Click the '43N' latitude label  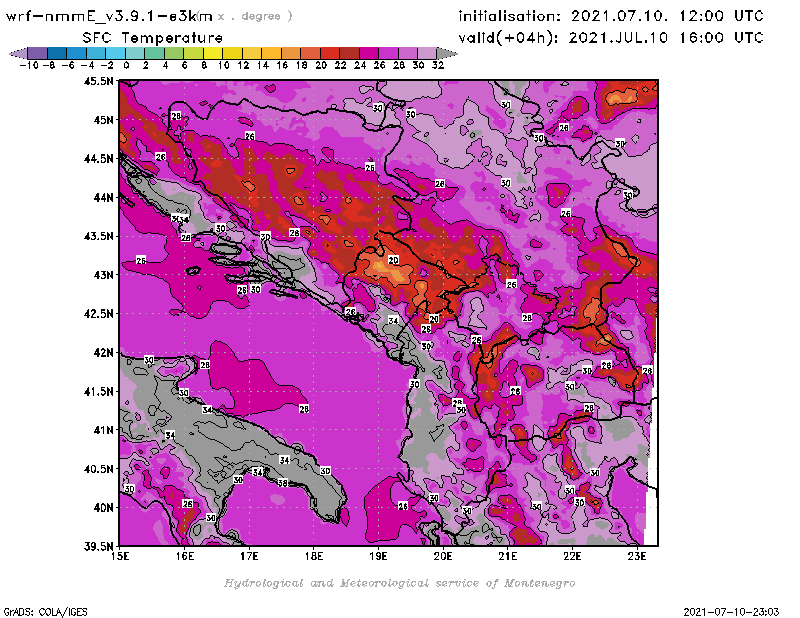[x=104, y=275]
